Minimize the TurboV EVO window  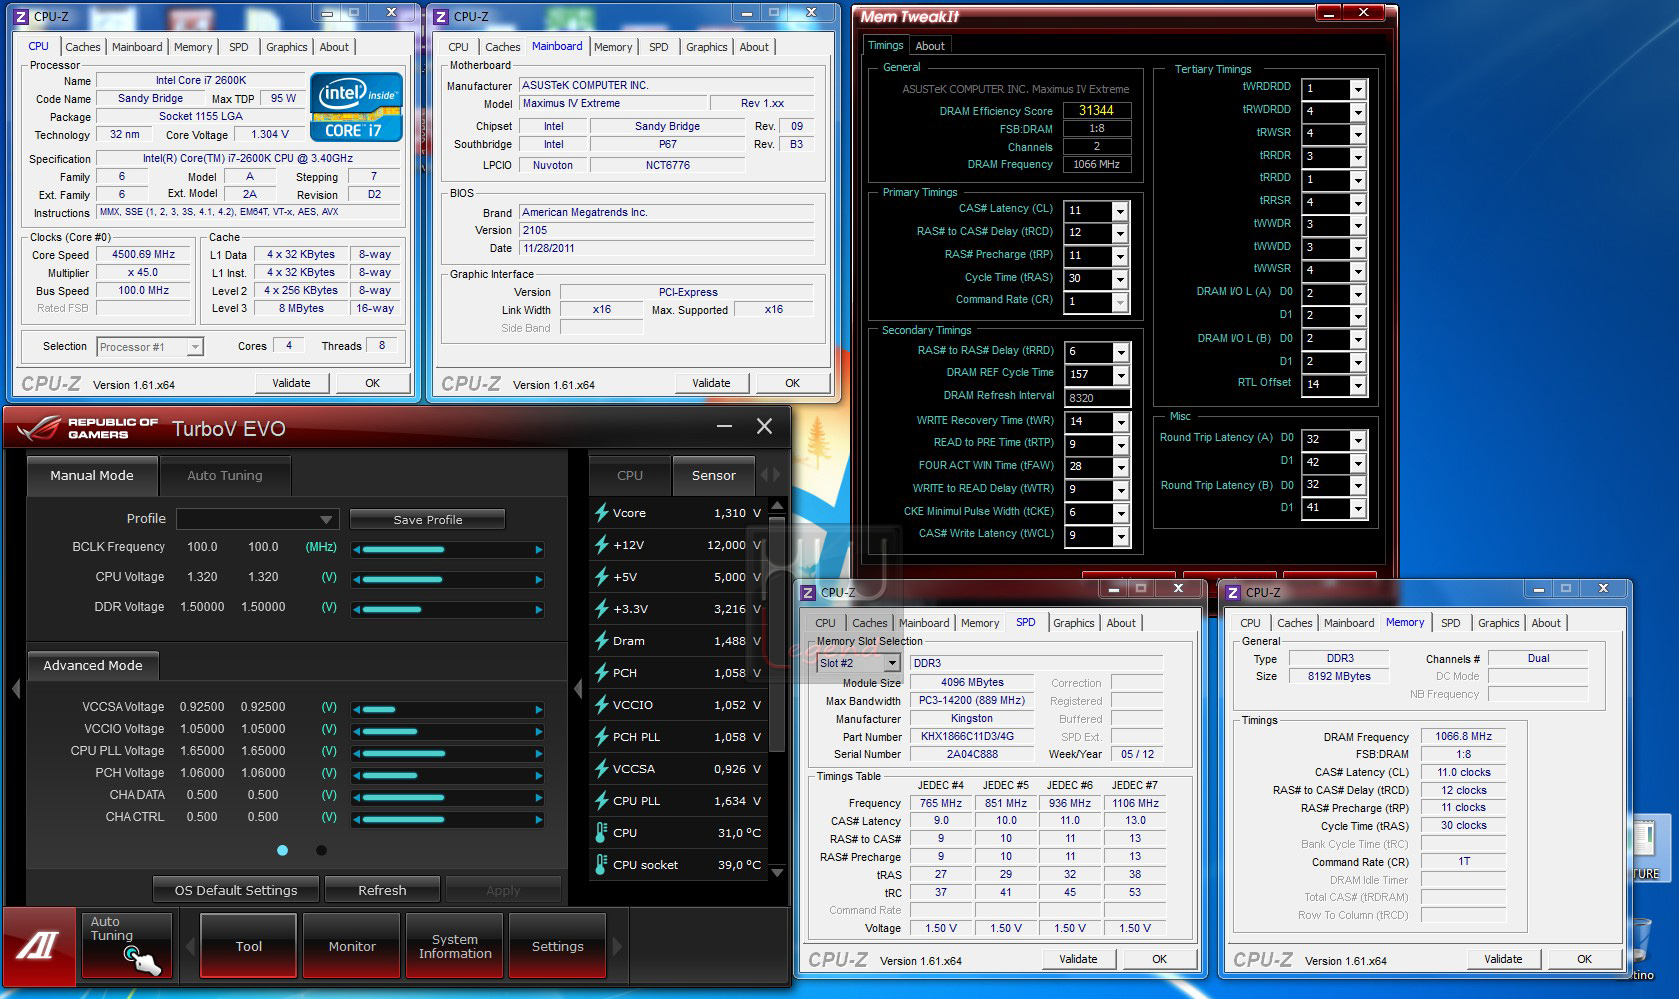coord(724,427)
